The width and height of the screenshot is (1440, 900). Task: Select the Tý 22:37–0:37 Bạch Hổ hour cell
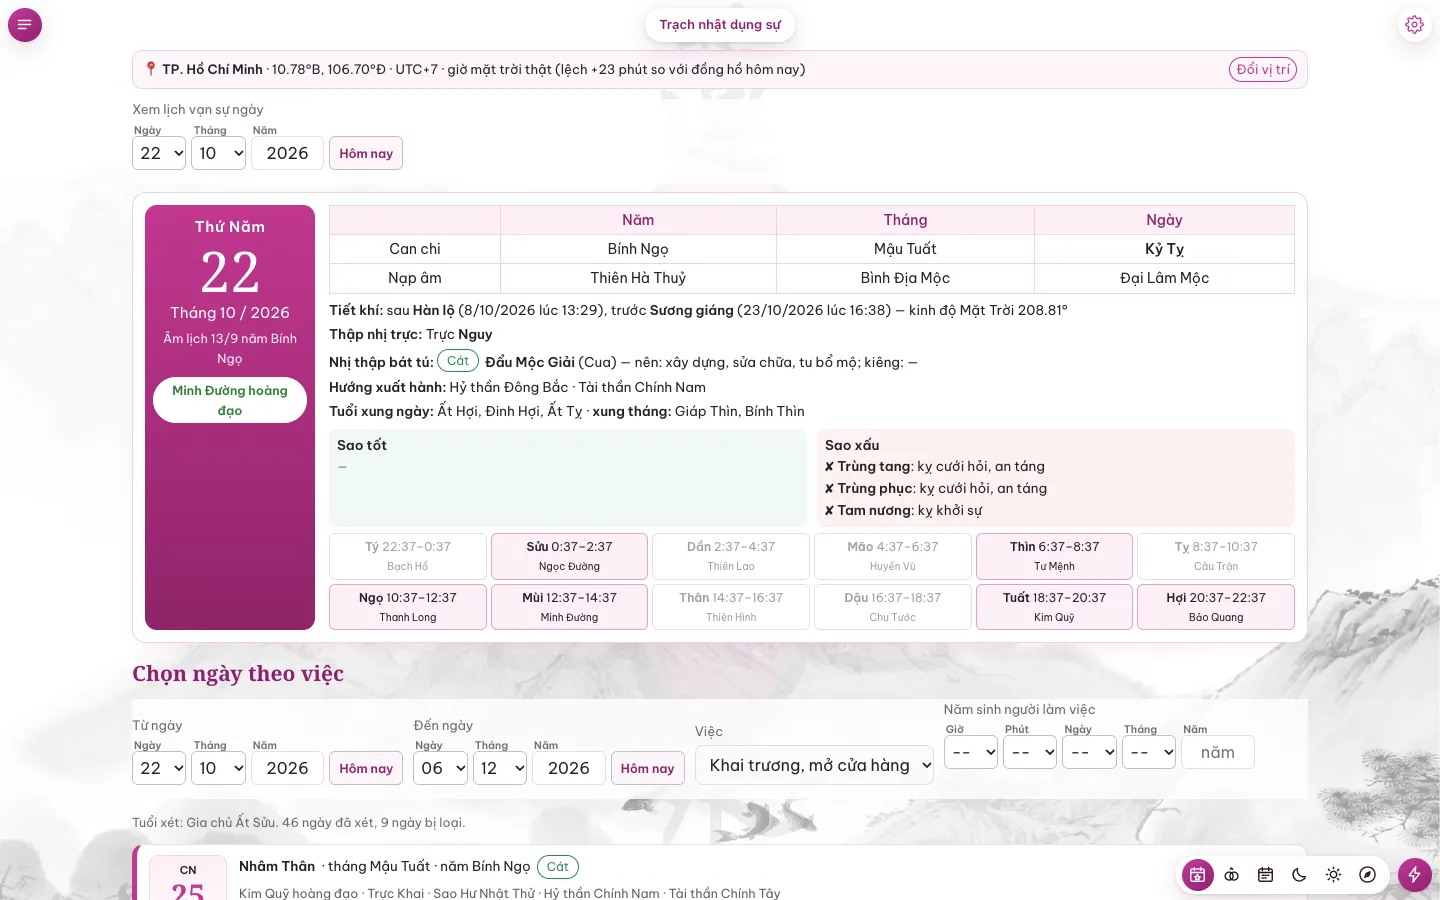[408, 556]
